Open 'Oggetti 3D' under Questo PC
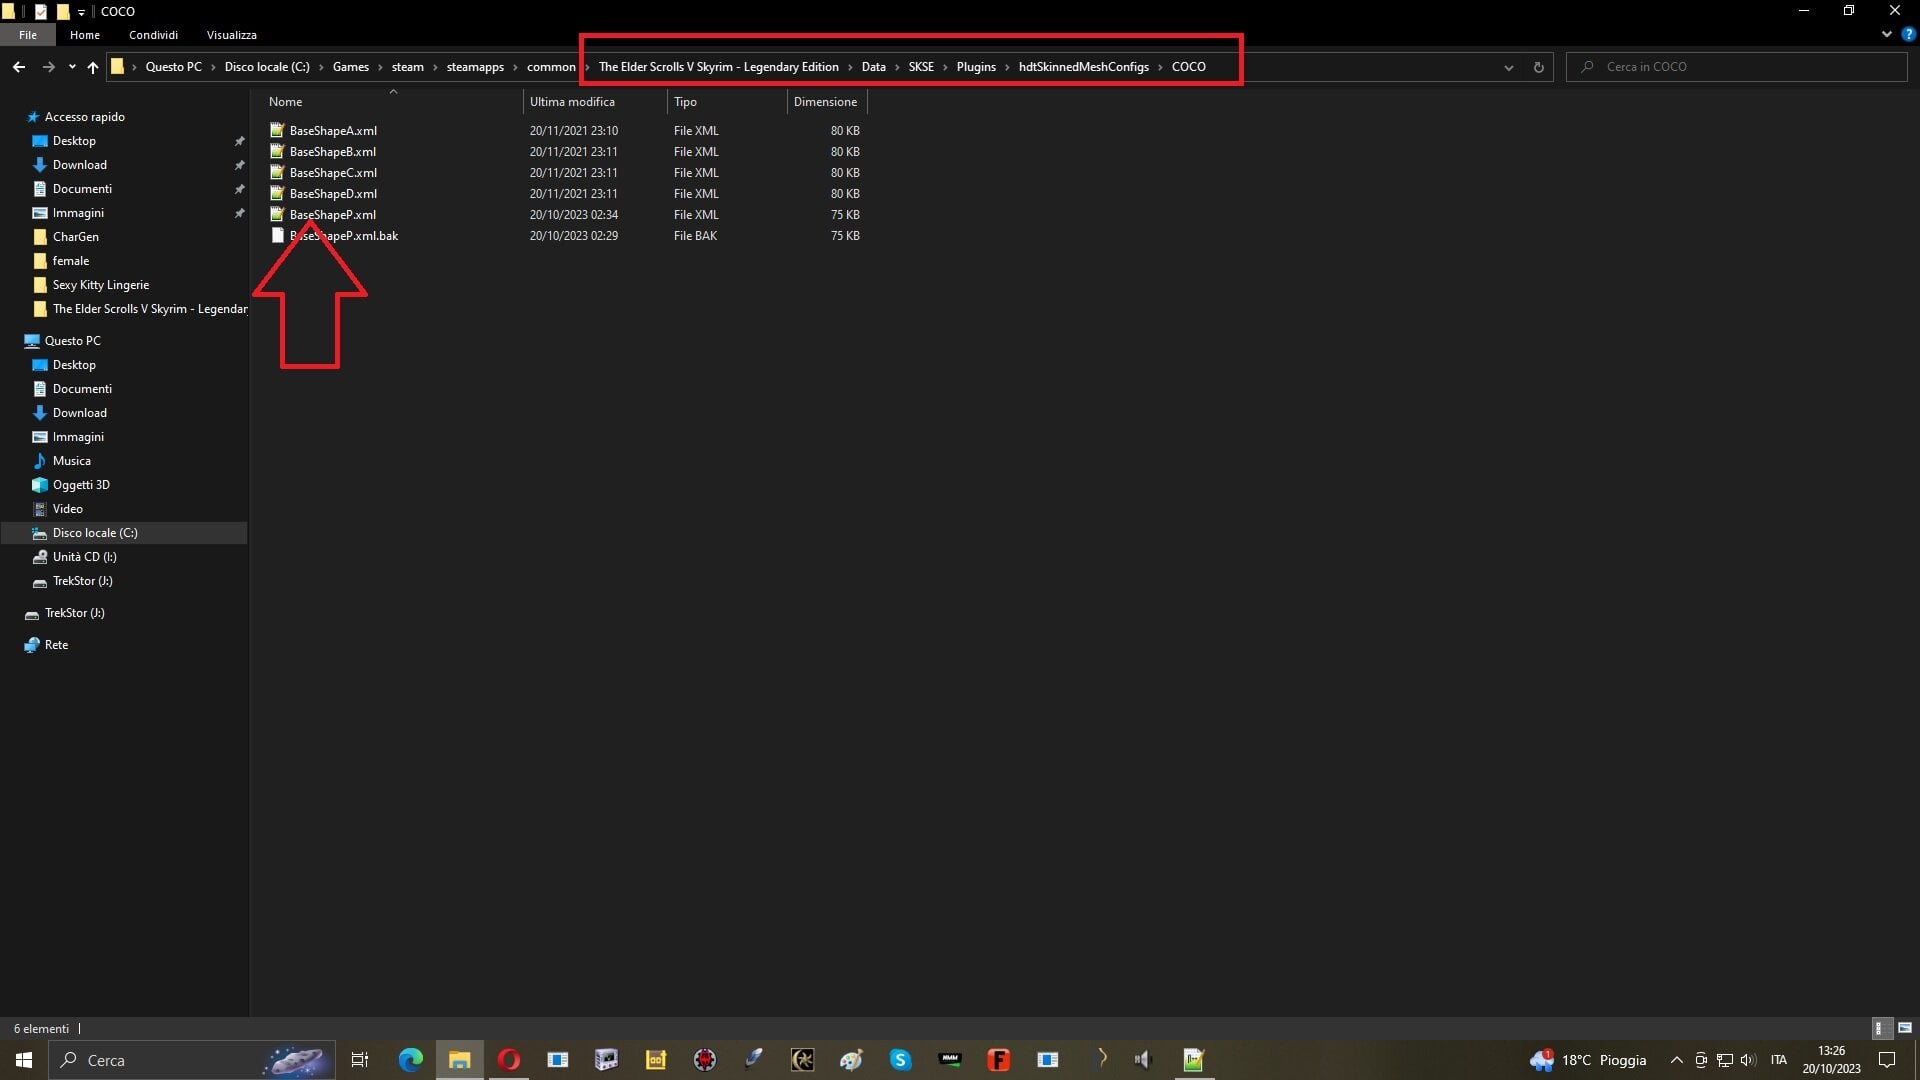Viewport: 1920px width, 1080px height. pyautogui.click(x=81, y=485)
